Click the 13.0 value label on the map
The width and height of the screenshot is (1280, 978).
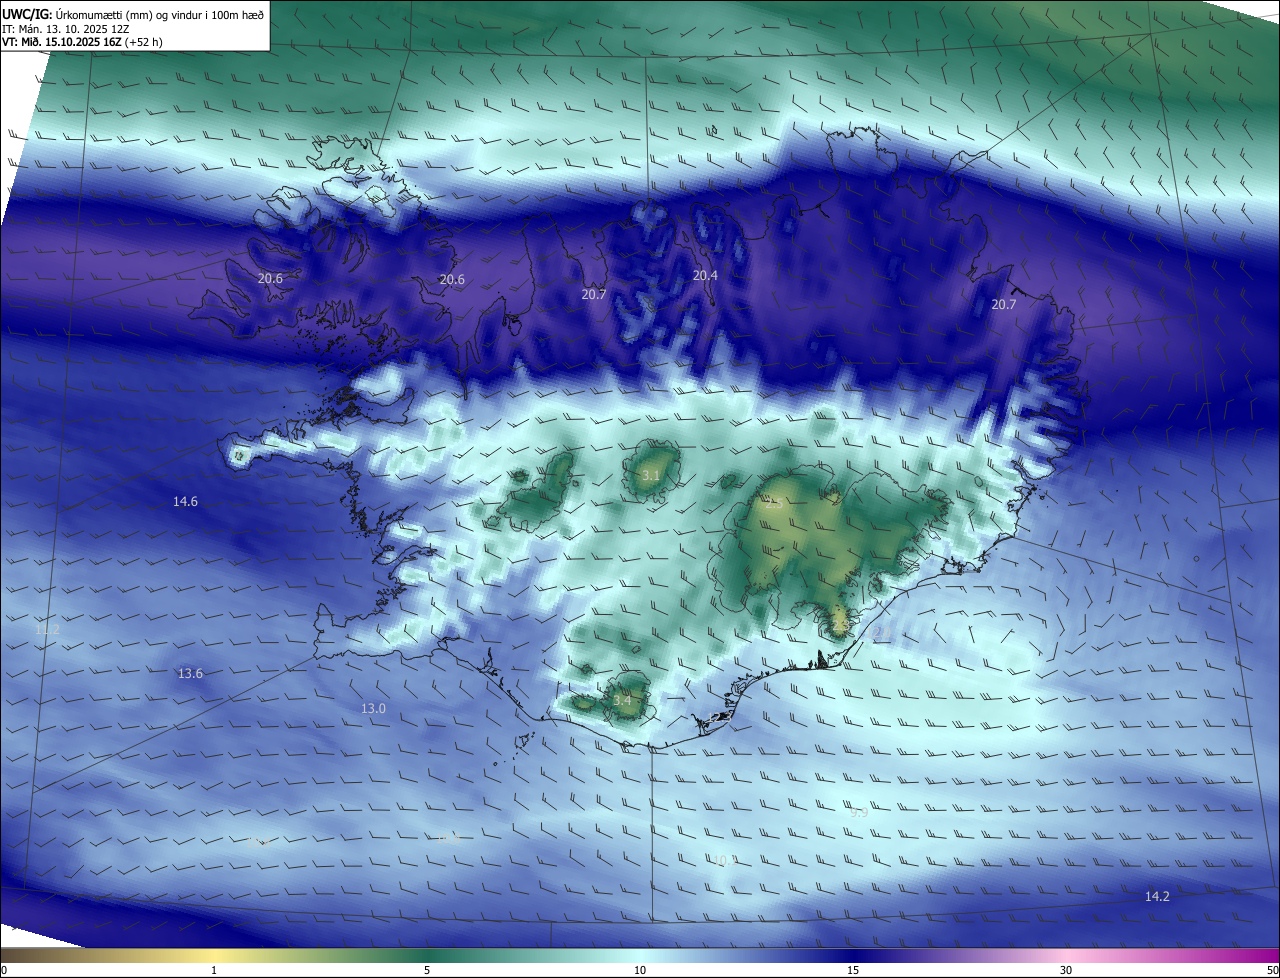click(x=373, y=708)
